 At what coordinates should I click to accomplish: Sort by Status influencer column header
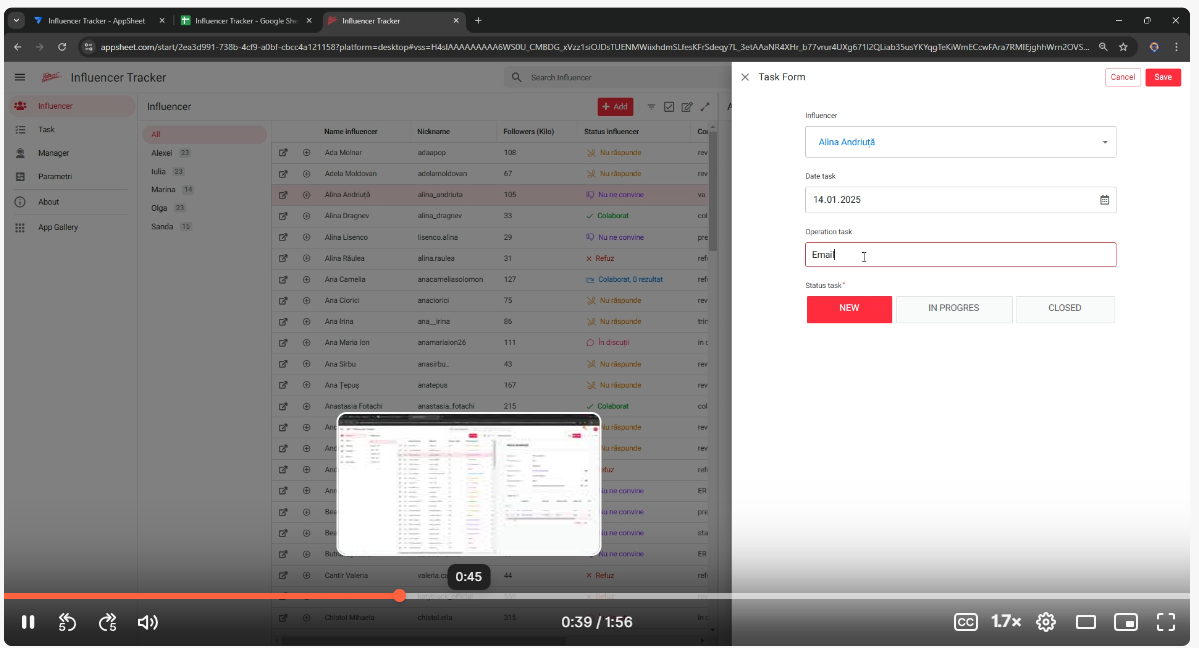[611, 132]
